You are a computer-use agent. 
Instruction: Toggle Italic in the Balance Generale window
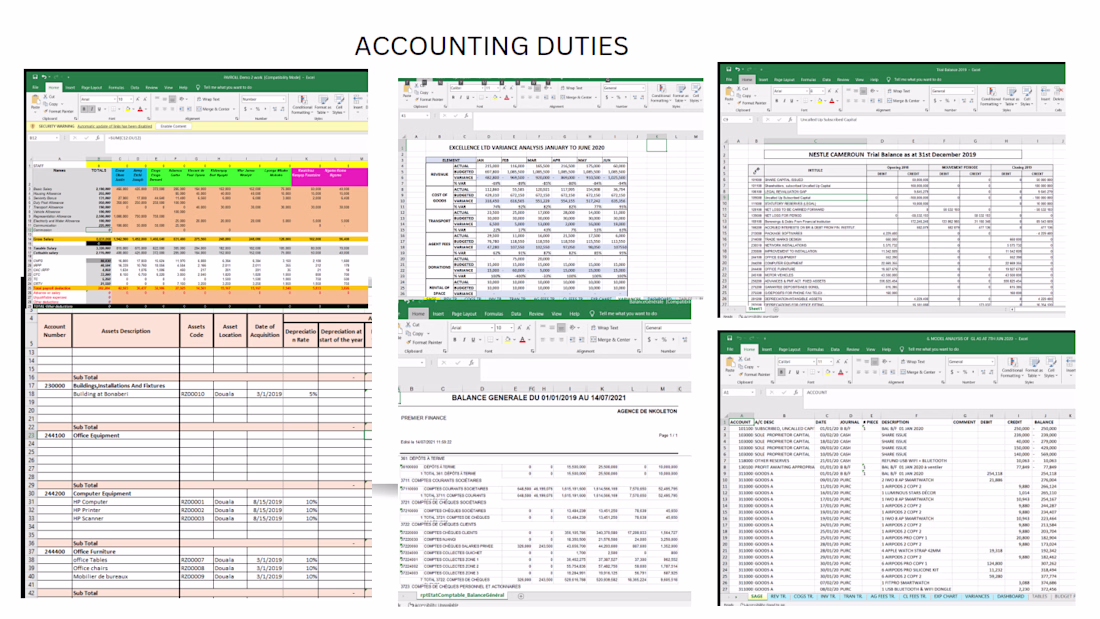[464, 340]
